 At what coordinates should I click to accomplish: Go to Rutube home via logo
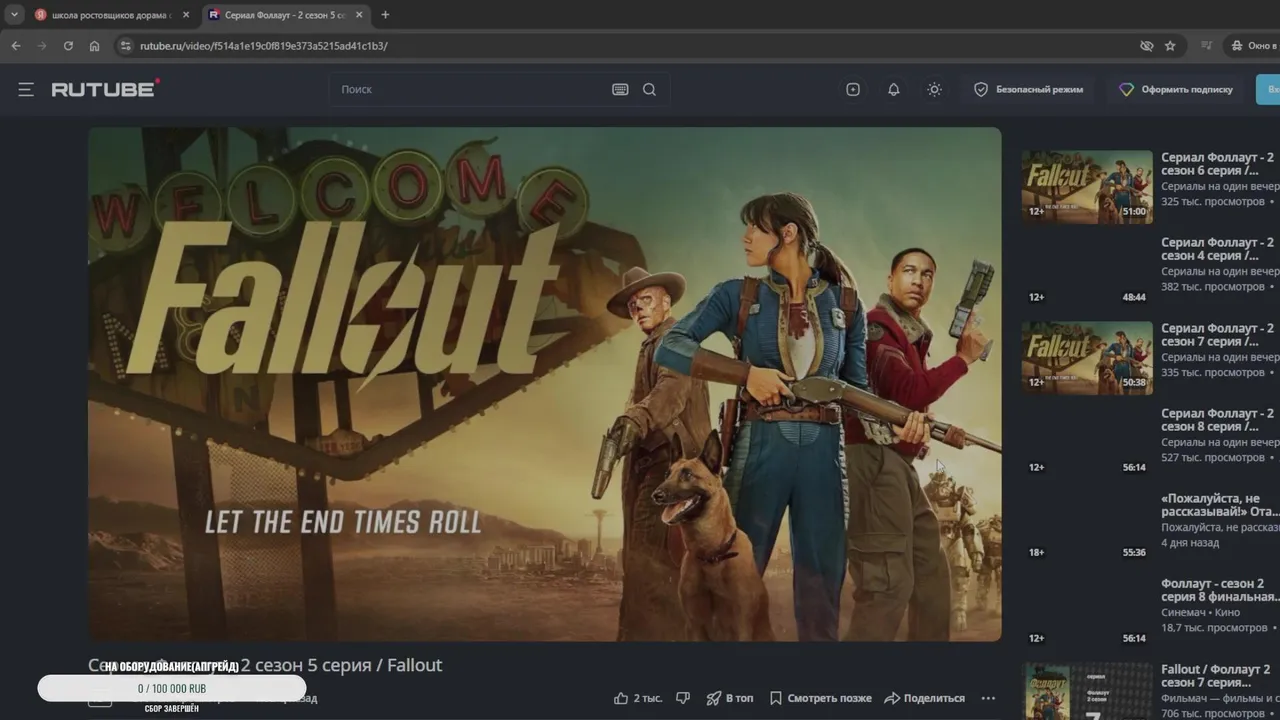pyautogui.click(x=105, y=89)
